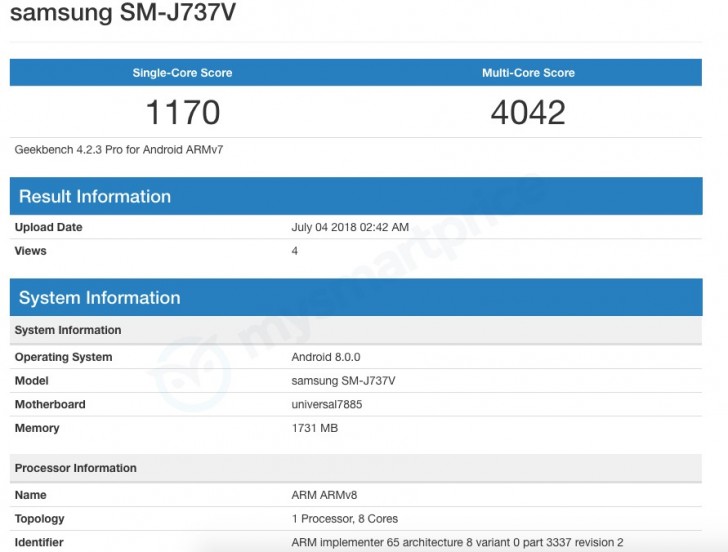Select the Single-Core Score header
728x552 pixels.
(x=182, y=73)
